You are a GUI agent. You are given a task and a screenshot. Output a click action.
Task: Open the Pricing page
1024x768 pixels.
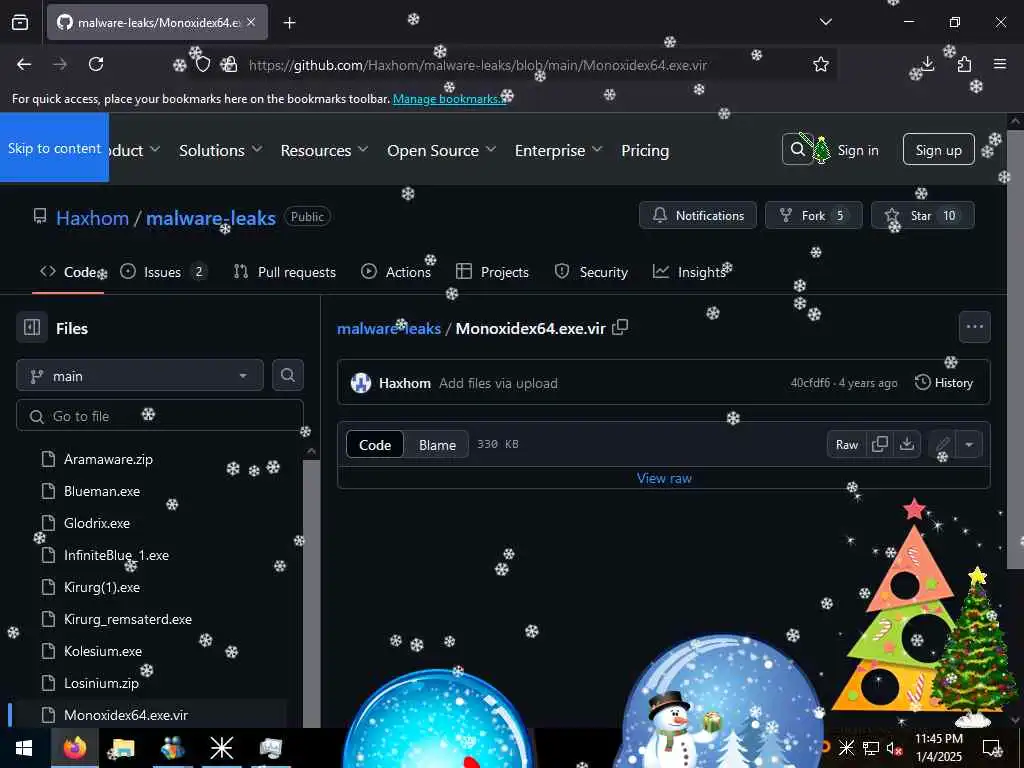click(x=645, y=150)
